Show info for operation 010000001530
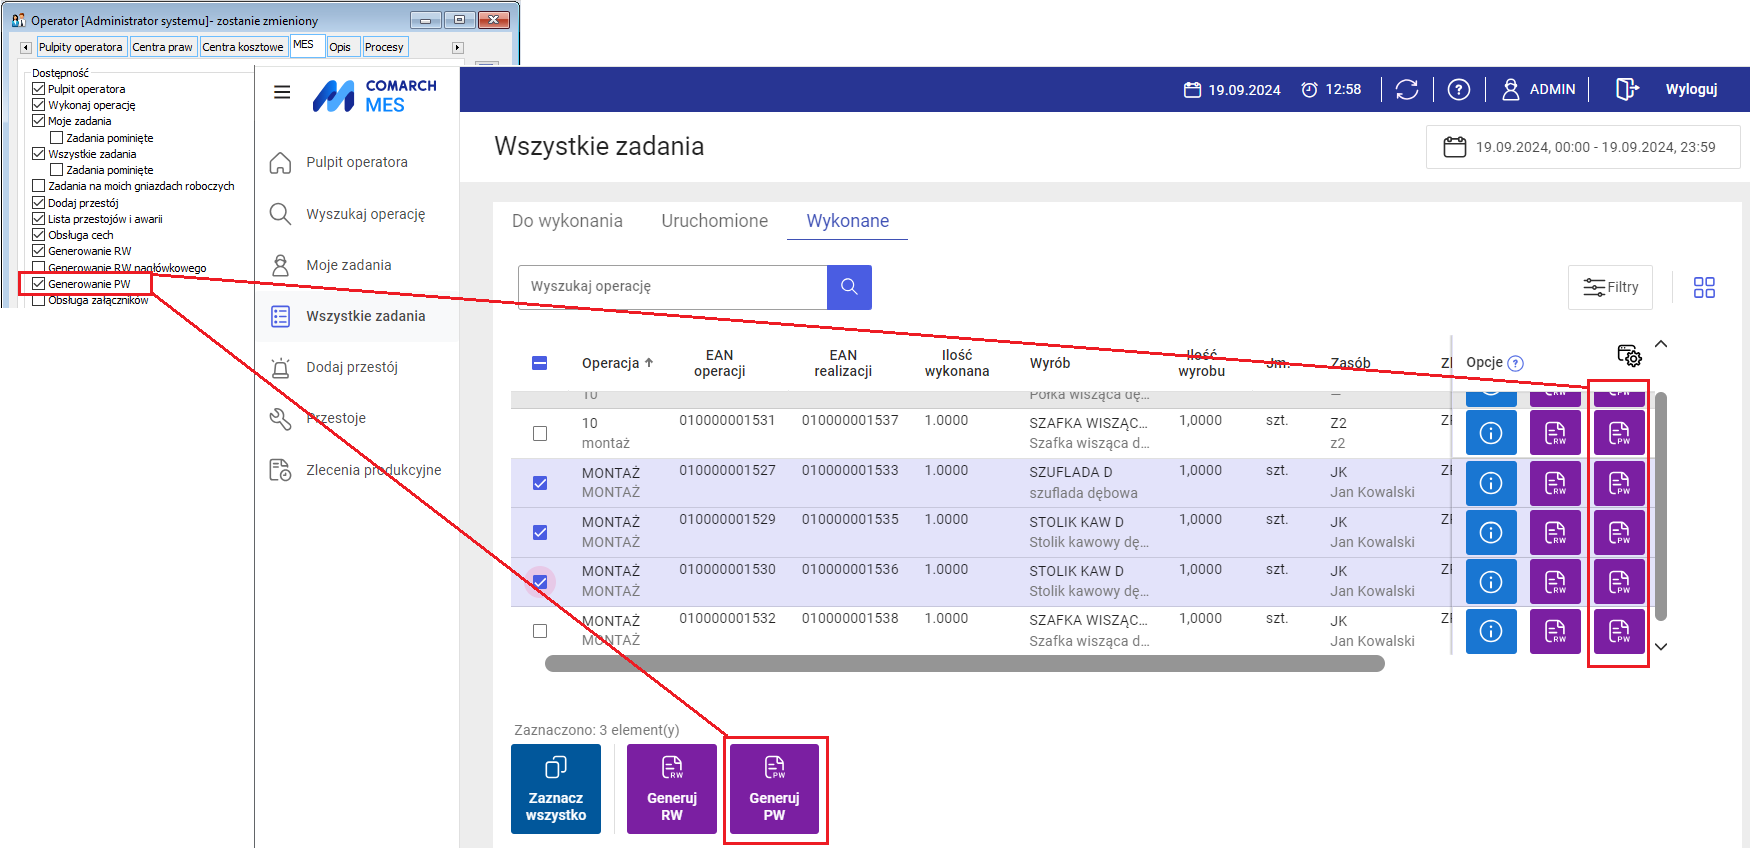The width and height of the screenshot is (1750, 848). click(1491, 581)
